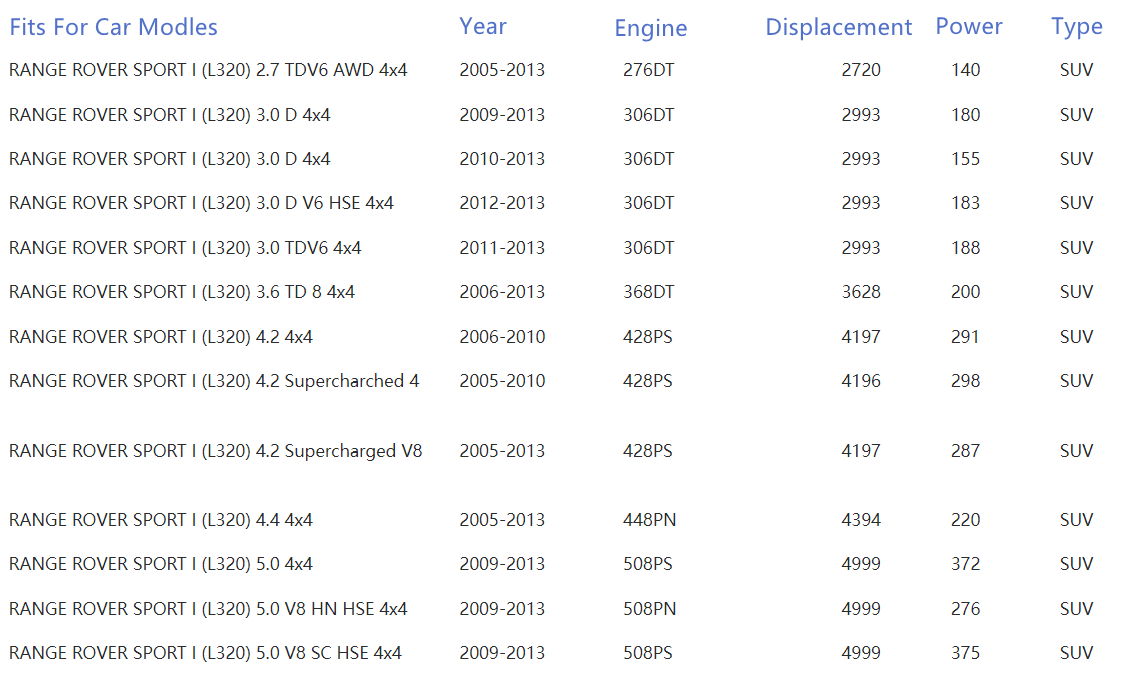This screenshot has width=1130, height=683.
Task: Click the 2.7 TDV6 AWD 4x4 model row
Action: click(x=208, y=70)
